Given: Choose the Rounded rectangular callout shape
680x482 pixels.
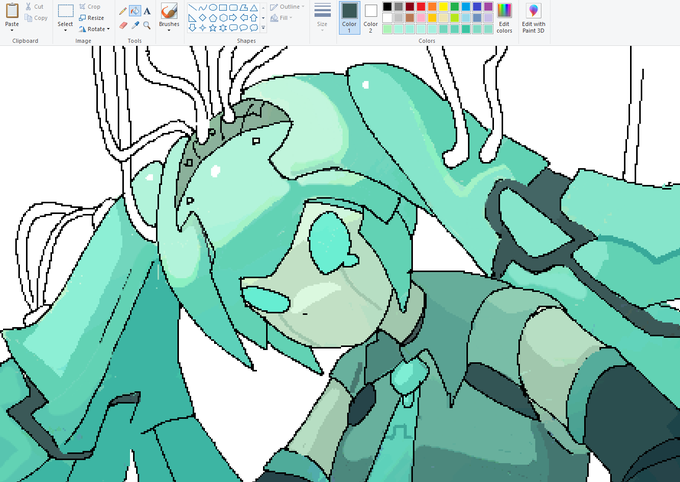Looking at the screenshot, I should [x=233, y=28].
